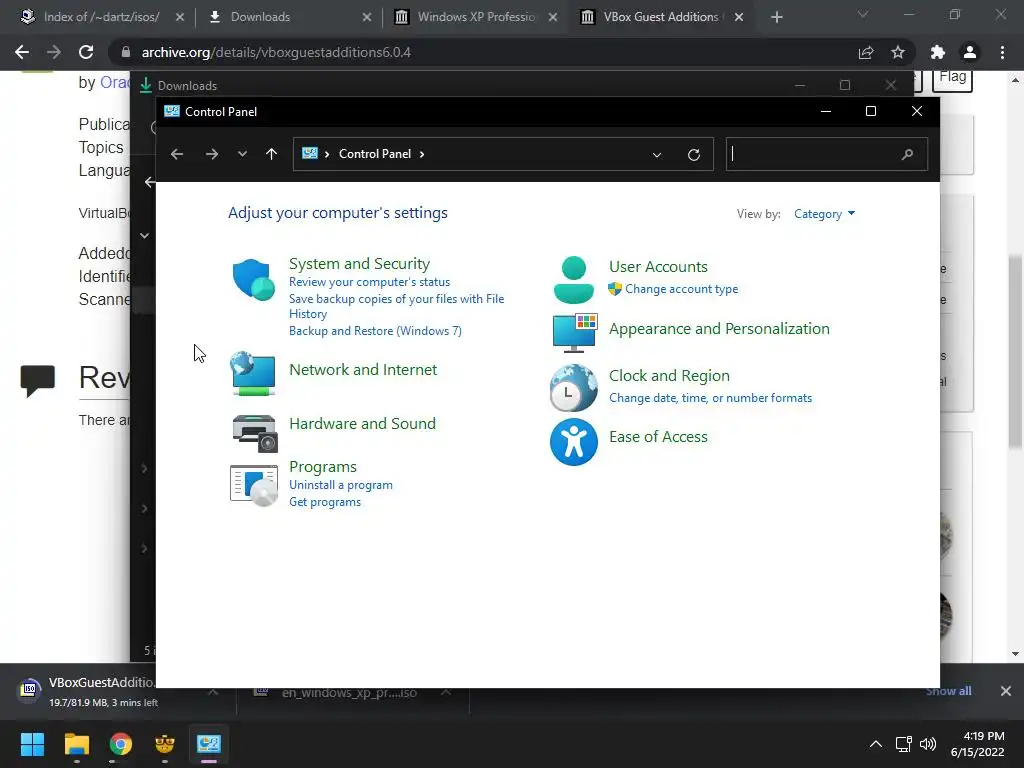Show hidden system tray icons

pyautogui.click(x=876, y=744)
